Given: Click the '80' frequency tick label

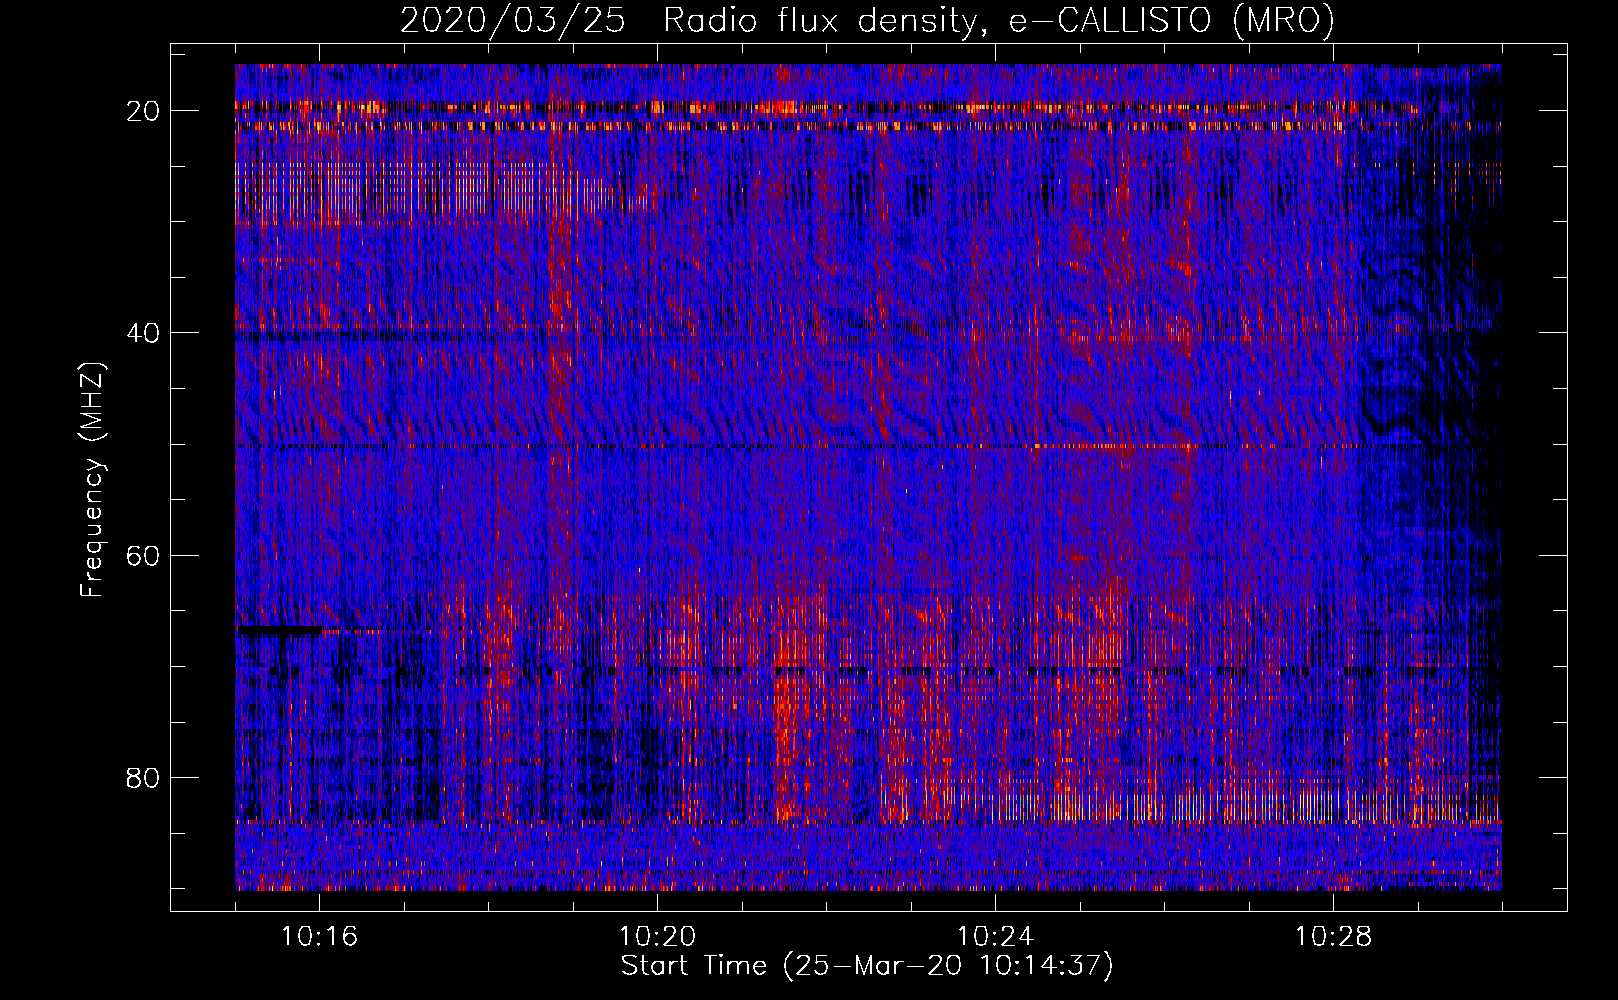Looking at the screenshot, I should point(144,777).
